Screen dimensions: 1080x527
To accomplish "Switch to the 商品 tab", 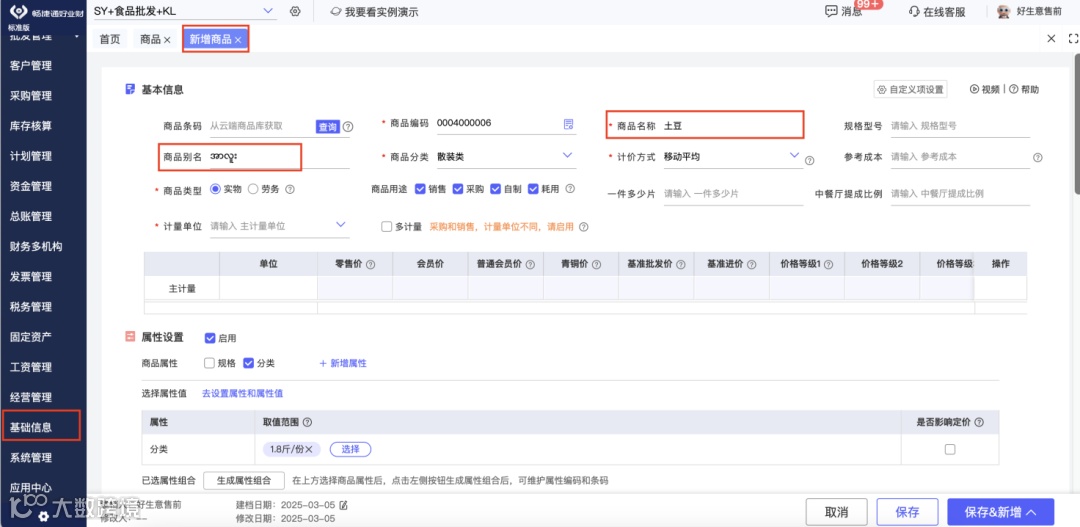I will coord(150,39).
